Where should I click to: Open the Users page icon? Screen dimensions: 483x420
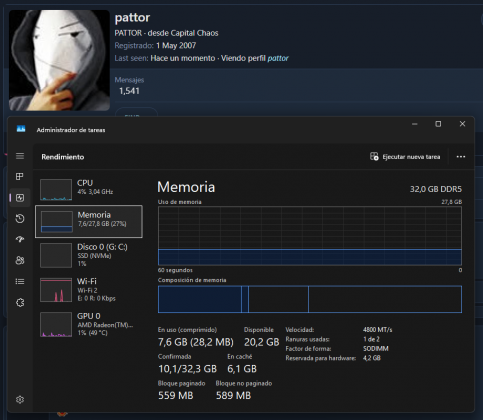pos(20,260)
